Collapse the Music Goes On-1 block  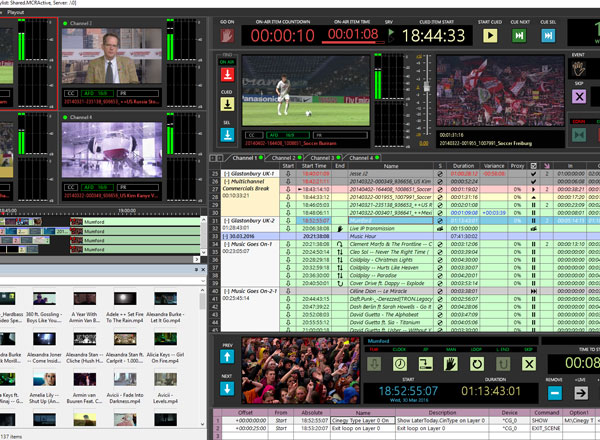pos(228,244)
